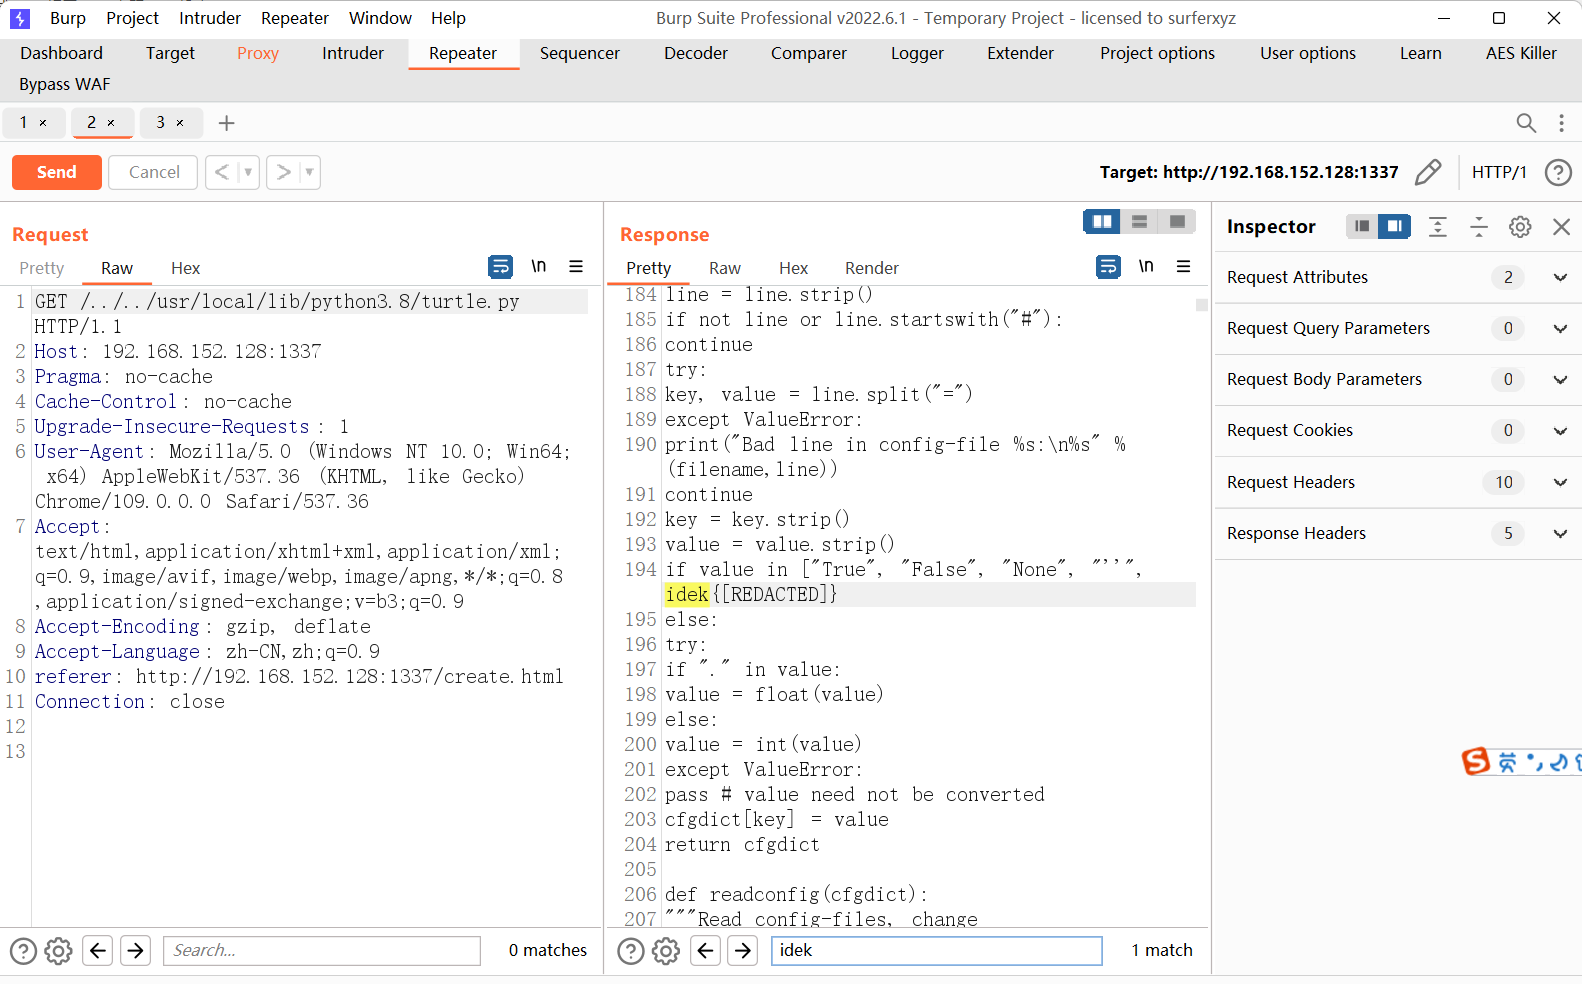Click the Send request button
The image size is (1582, 984).
click(57, 172)
